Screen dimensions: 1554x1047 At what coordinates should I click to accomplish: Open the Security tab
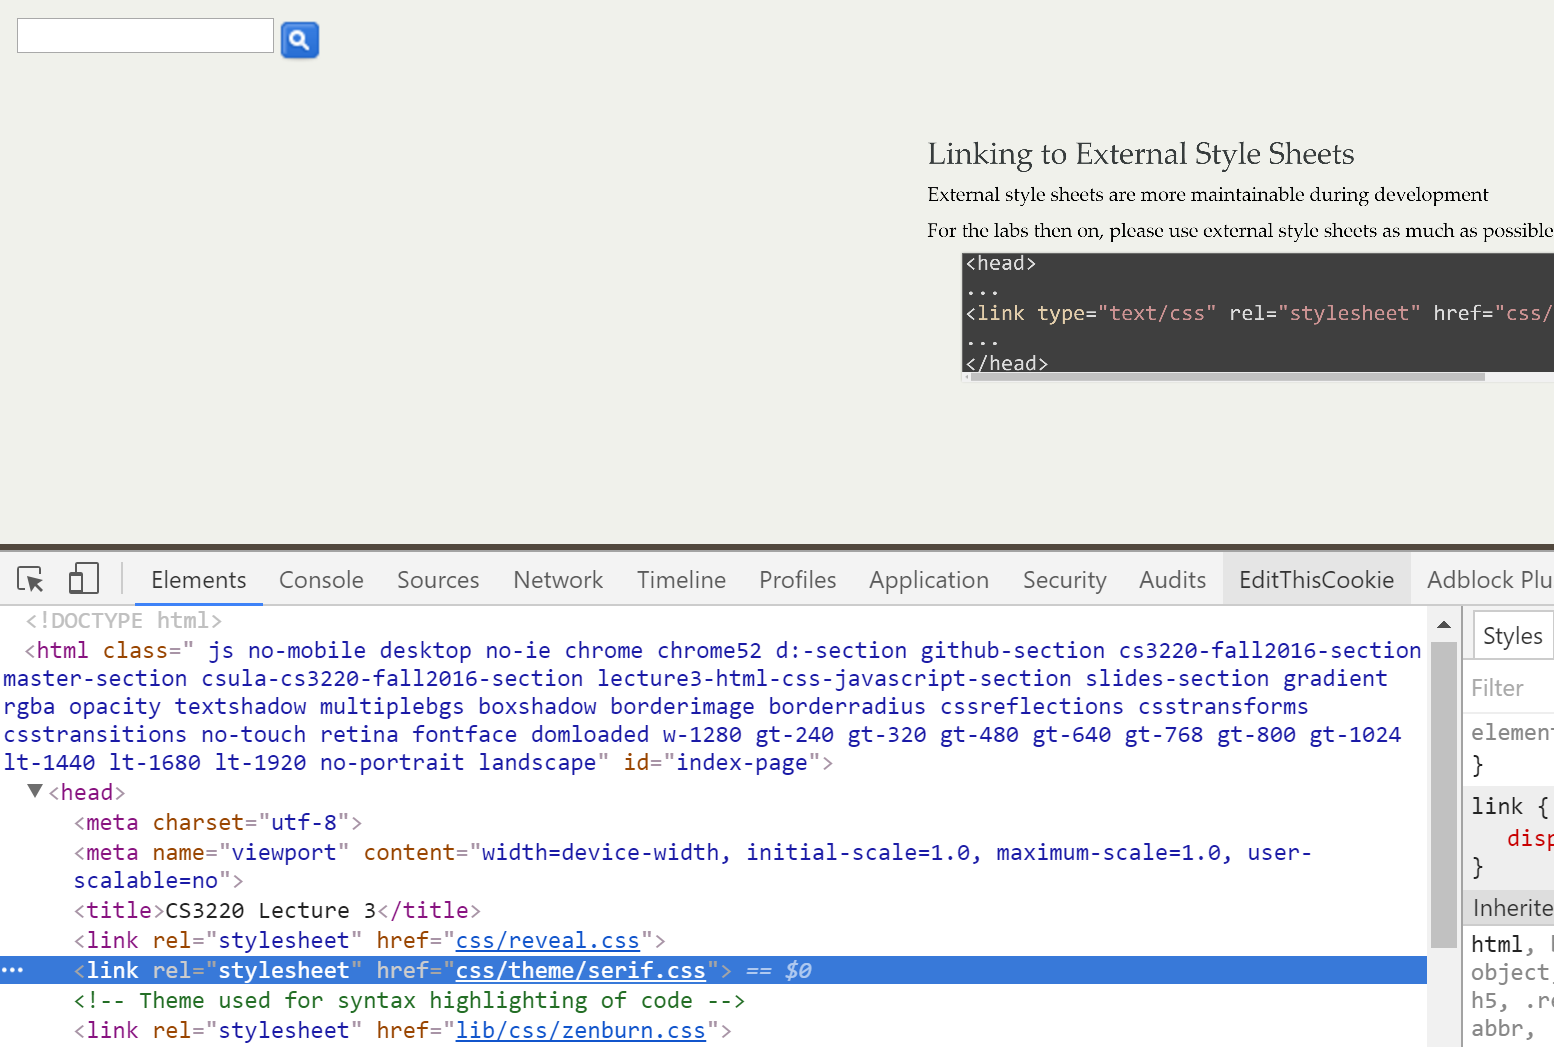point(1064,580)
